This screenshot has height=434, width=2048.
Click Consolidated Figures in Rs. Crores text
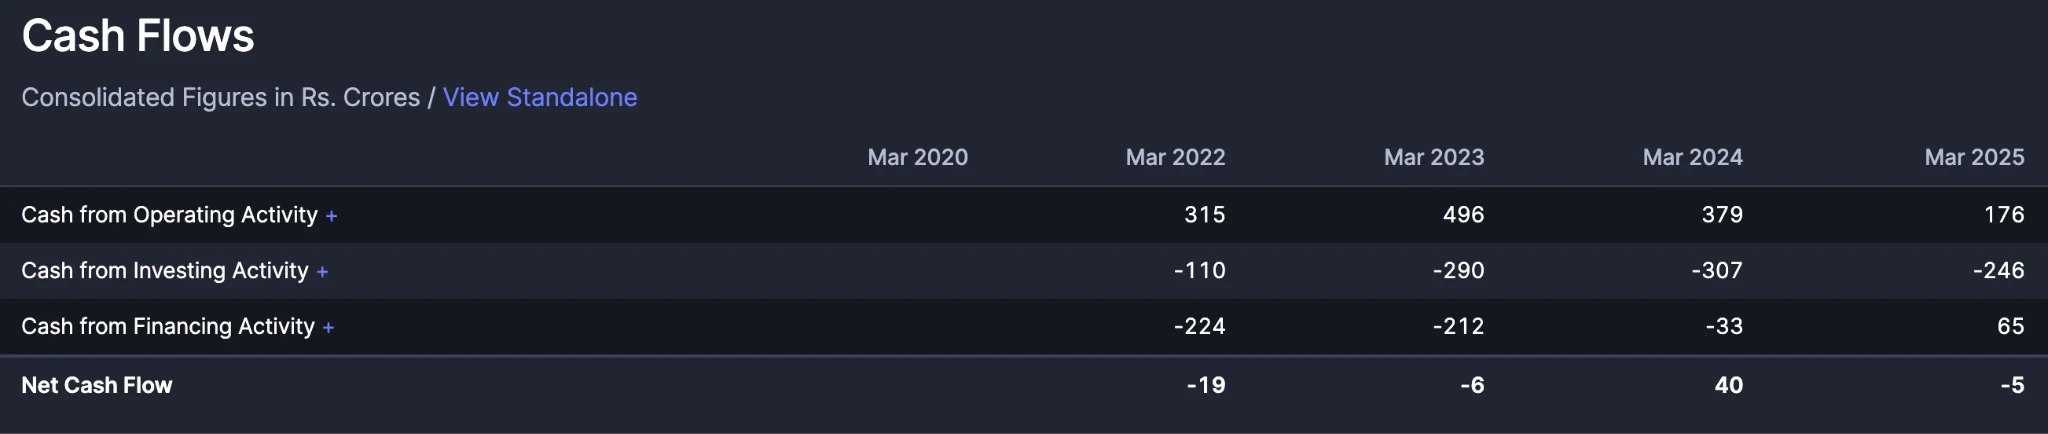coord(221,97)
